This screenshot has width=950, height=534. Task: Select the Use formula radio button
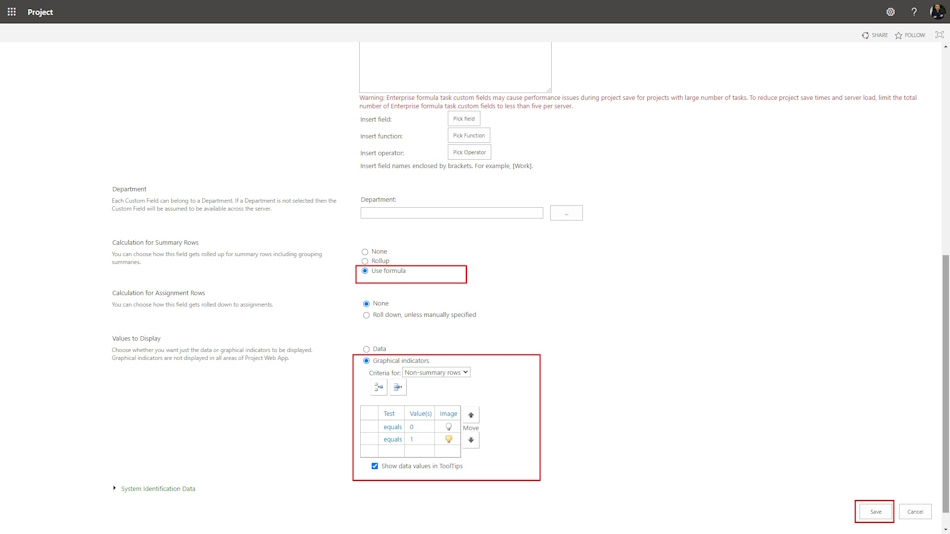[365, 271]
